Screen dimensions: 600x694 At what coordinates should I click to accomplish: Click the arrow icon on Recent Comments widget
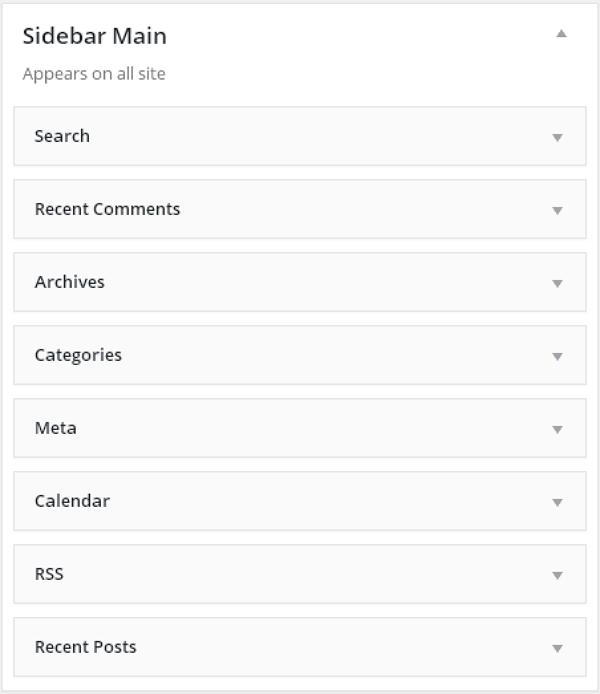pyautogui.click(x=558, y=210)
